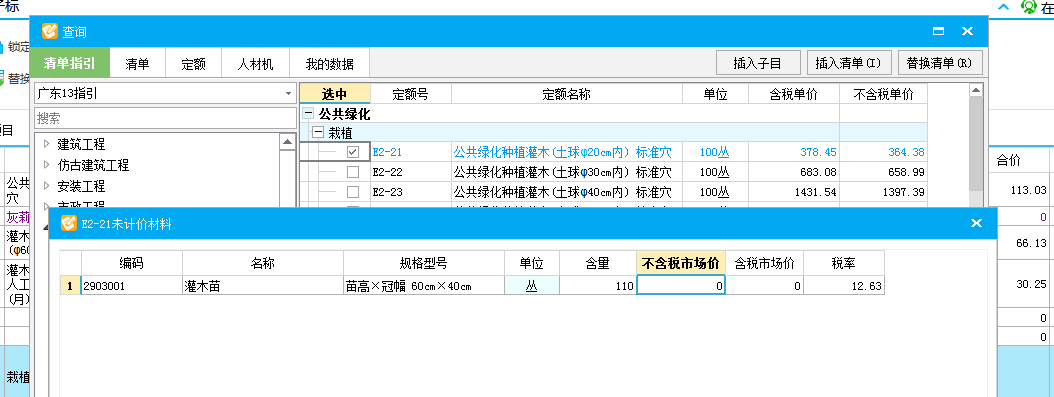Click the 含税市场价 cell of 灌木苗
This screenshot has width=1054, height=397.
coord(765,285)
